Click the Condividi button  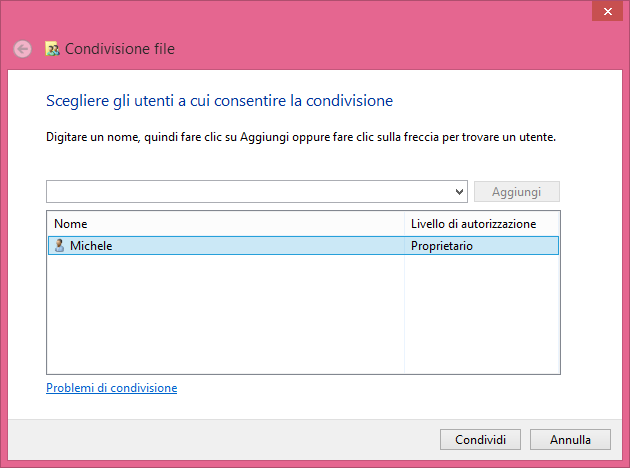coord(480,439)
